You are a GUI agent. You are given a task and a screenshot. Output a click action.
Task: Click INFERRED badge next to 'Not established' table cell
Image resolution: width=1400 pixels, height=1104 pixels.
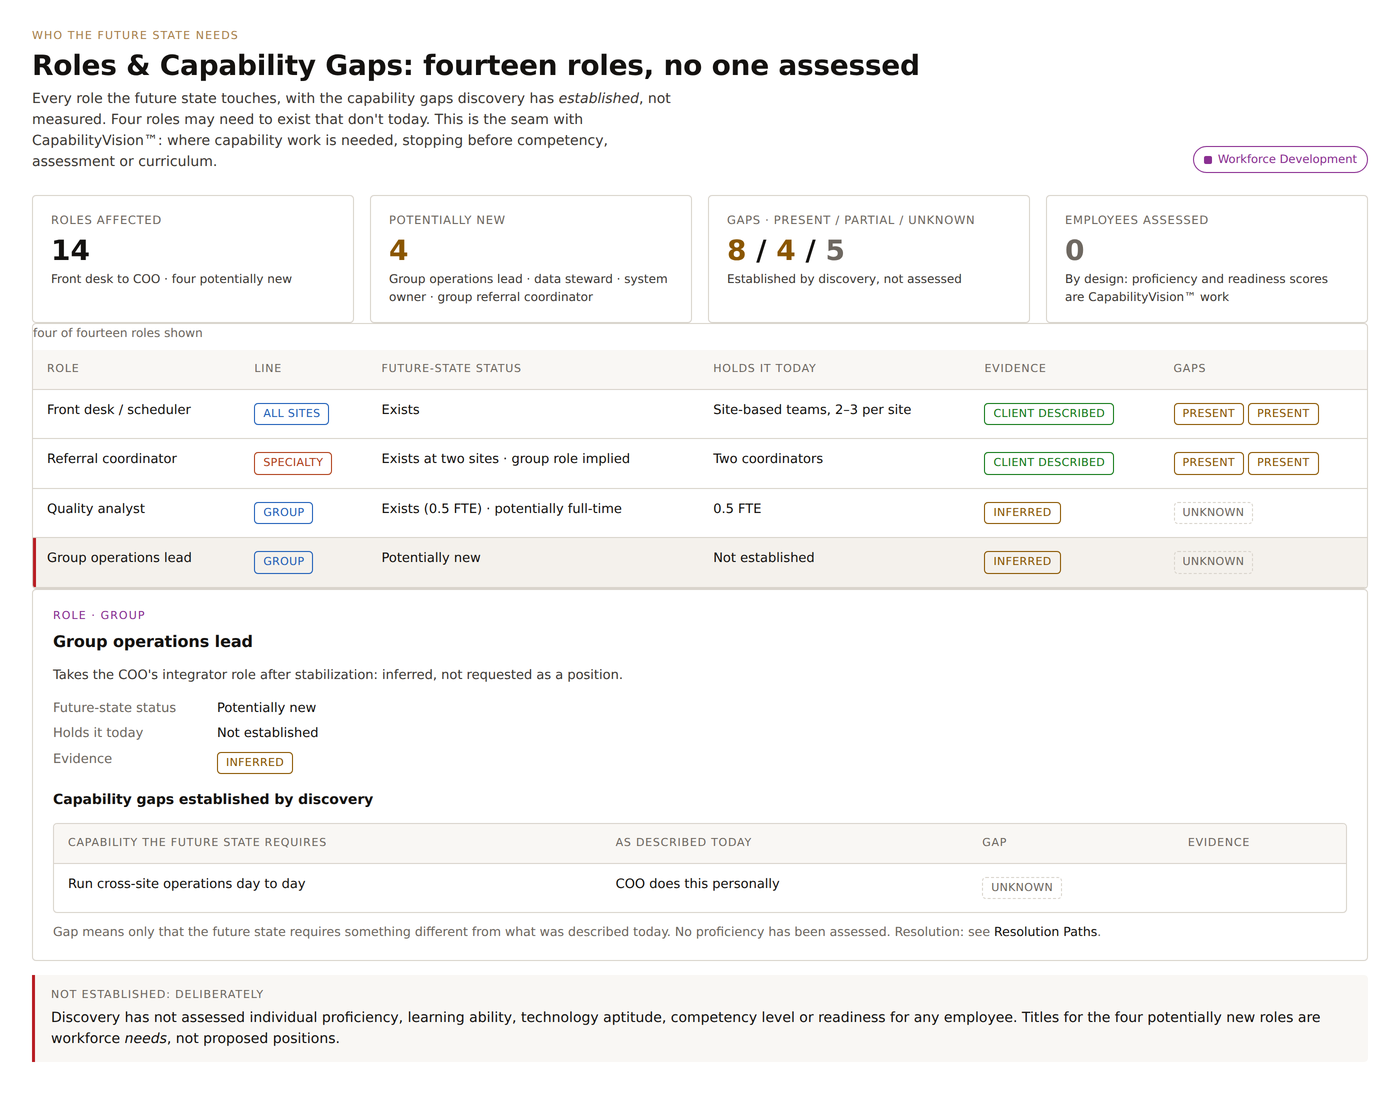pos(1022,562)
